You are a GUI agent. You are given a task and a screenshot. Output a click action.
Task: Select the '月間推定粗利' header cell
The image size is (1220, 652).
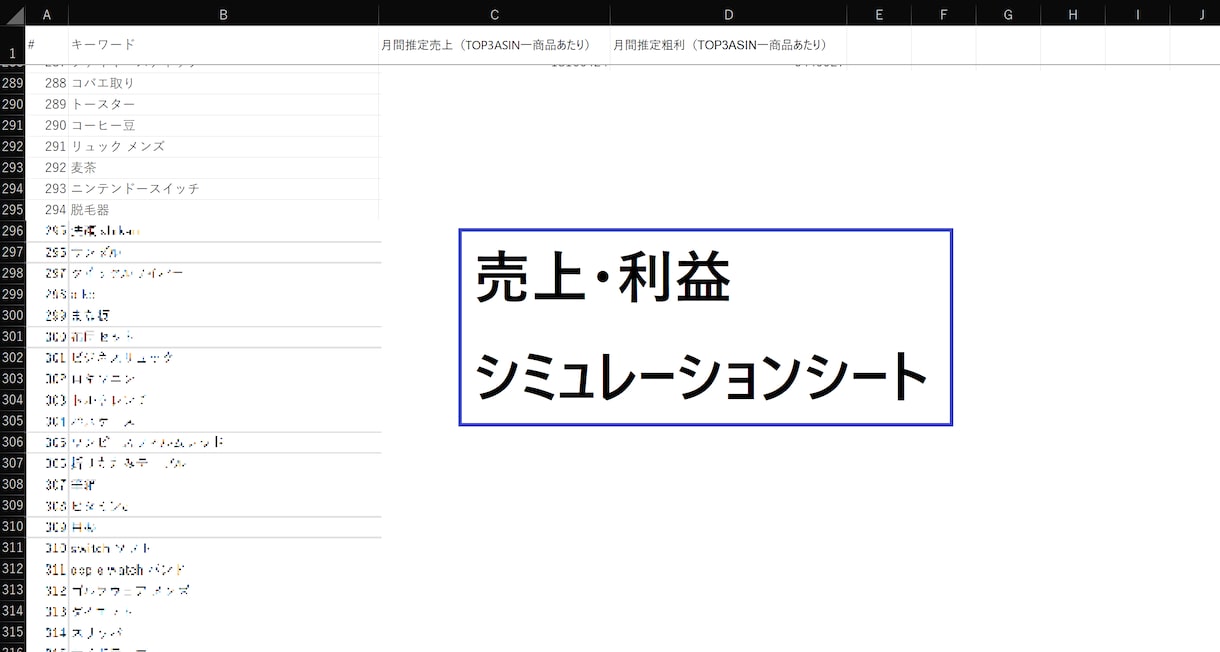(x=728, y=45)
